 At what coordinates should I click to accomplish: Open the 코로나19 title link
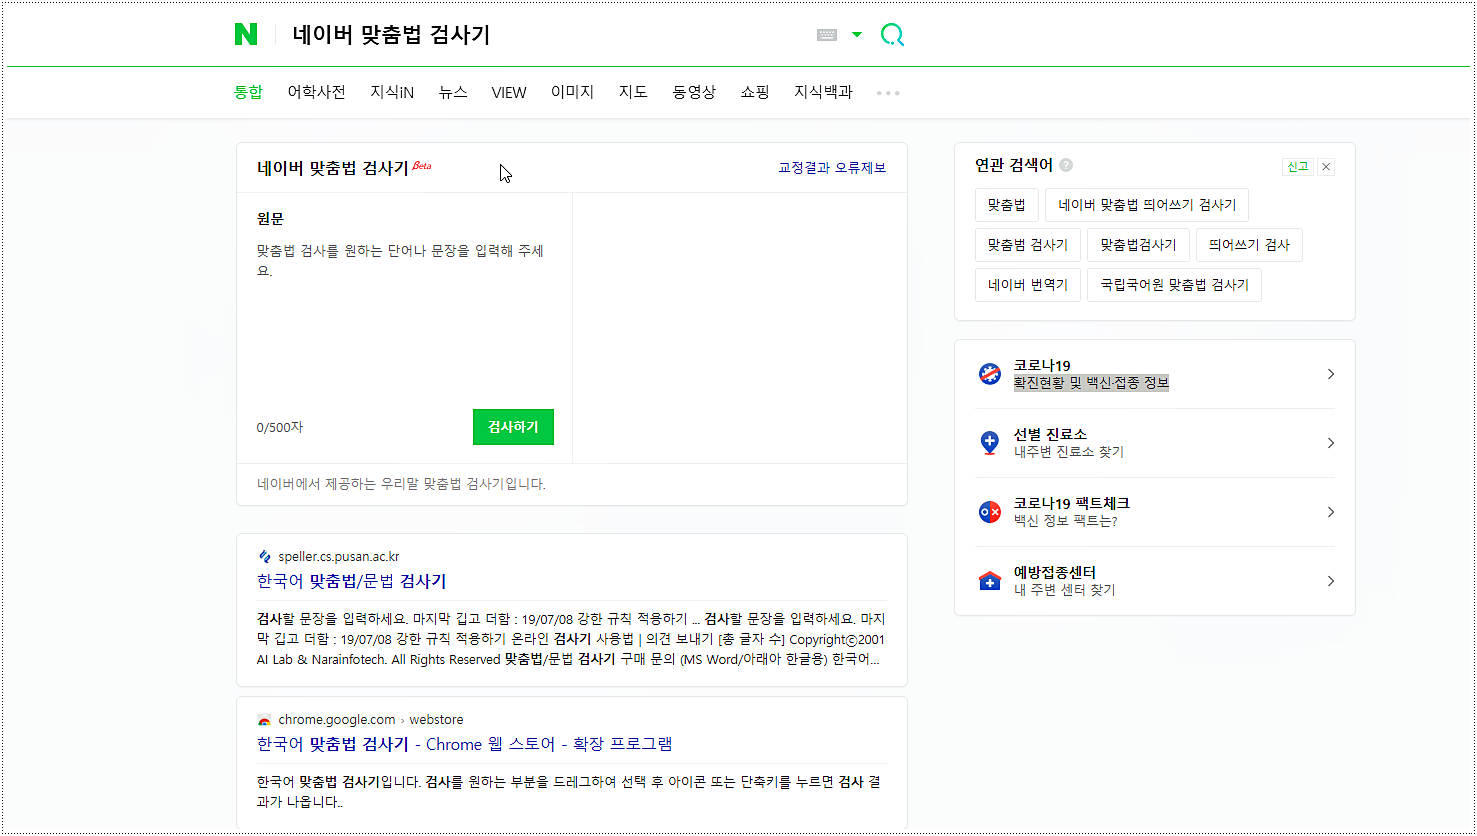point(1042,366)
